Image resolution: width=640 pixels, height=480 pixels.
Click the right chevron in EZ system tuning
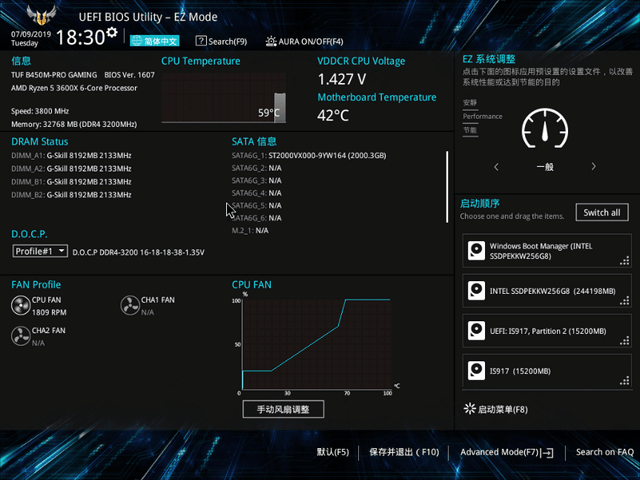(x=593, y=167)
